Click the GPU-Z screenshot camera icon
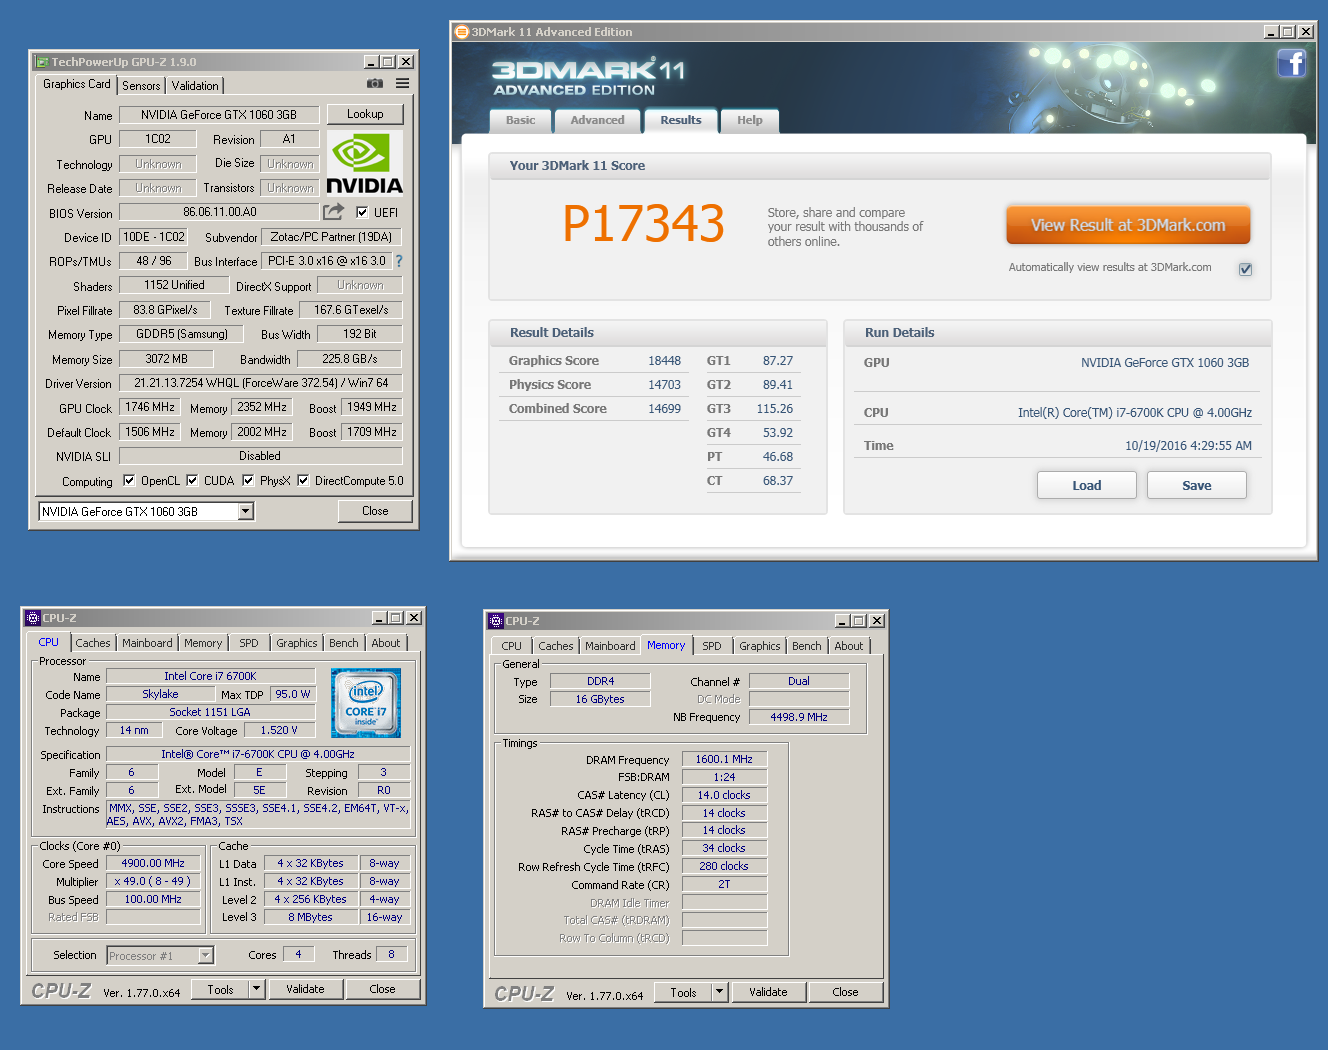The width and height of the screenshot is (1328, 1050). pos(375,84)
